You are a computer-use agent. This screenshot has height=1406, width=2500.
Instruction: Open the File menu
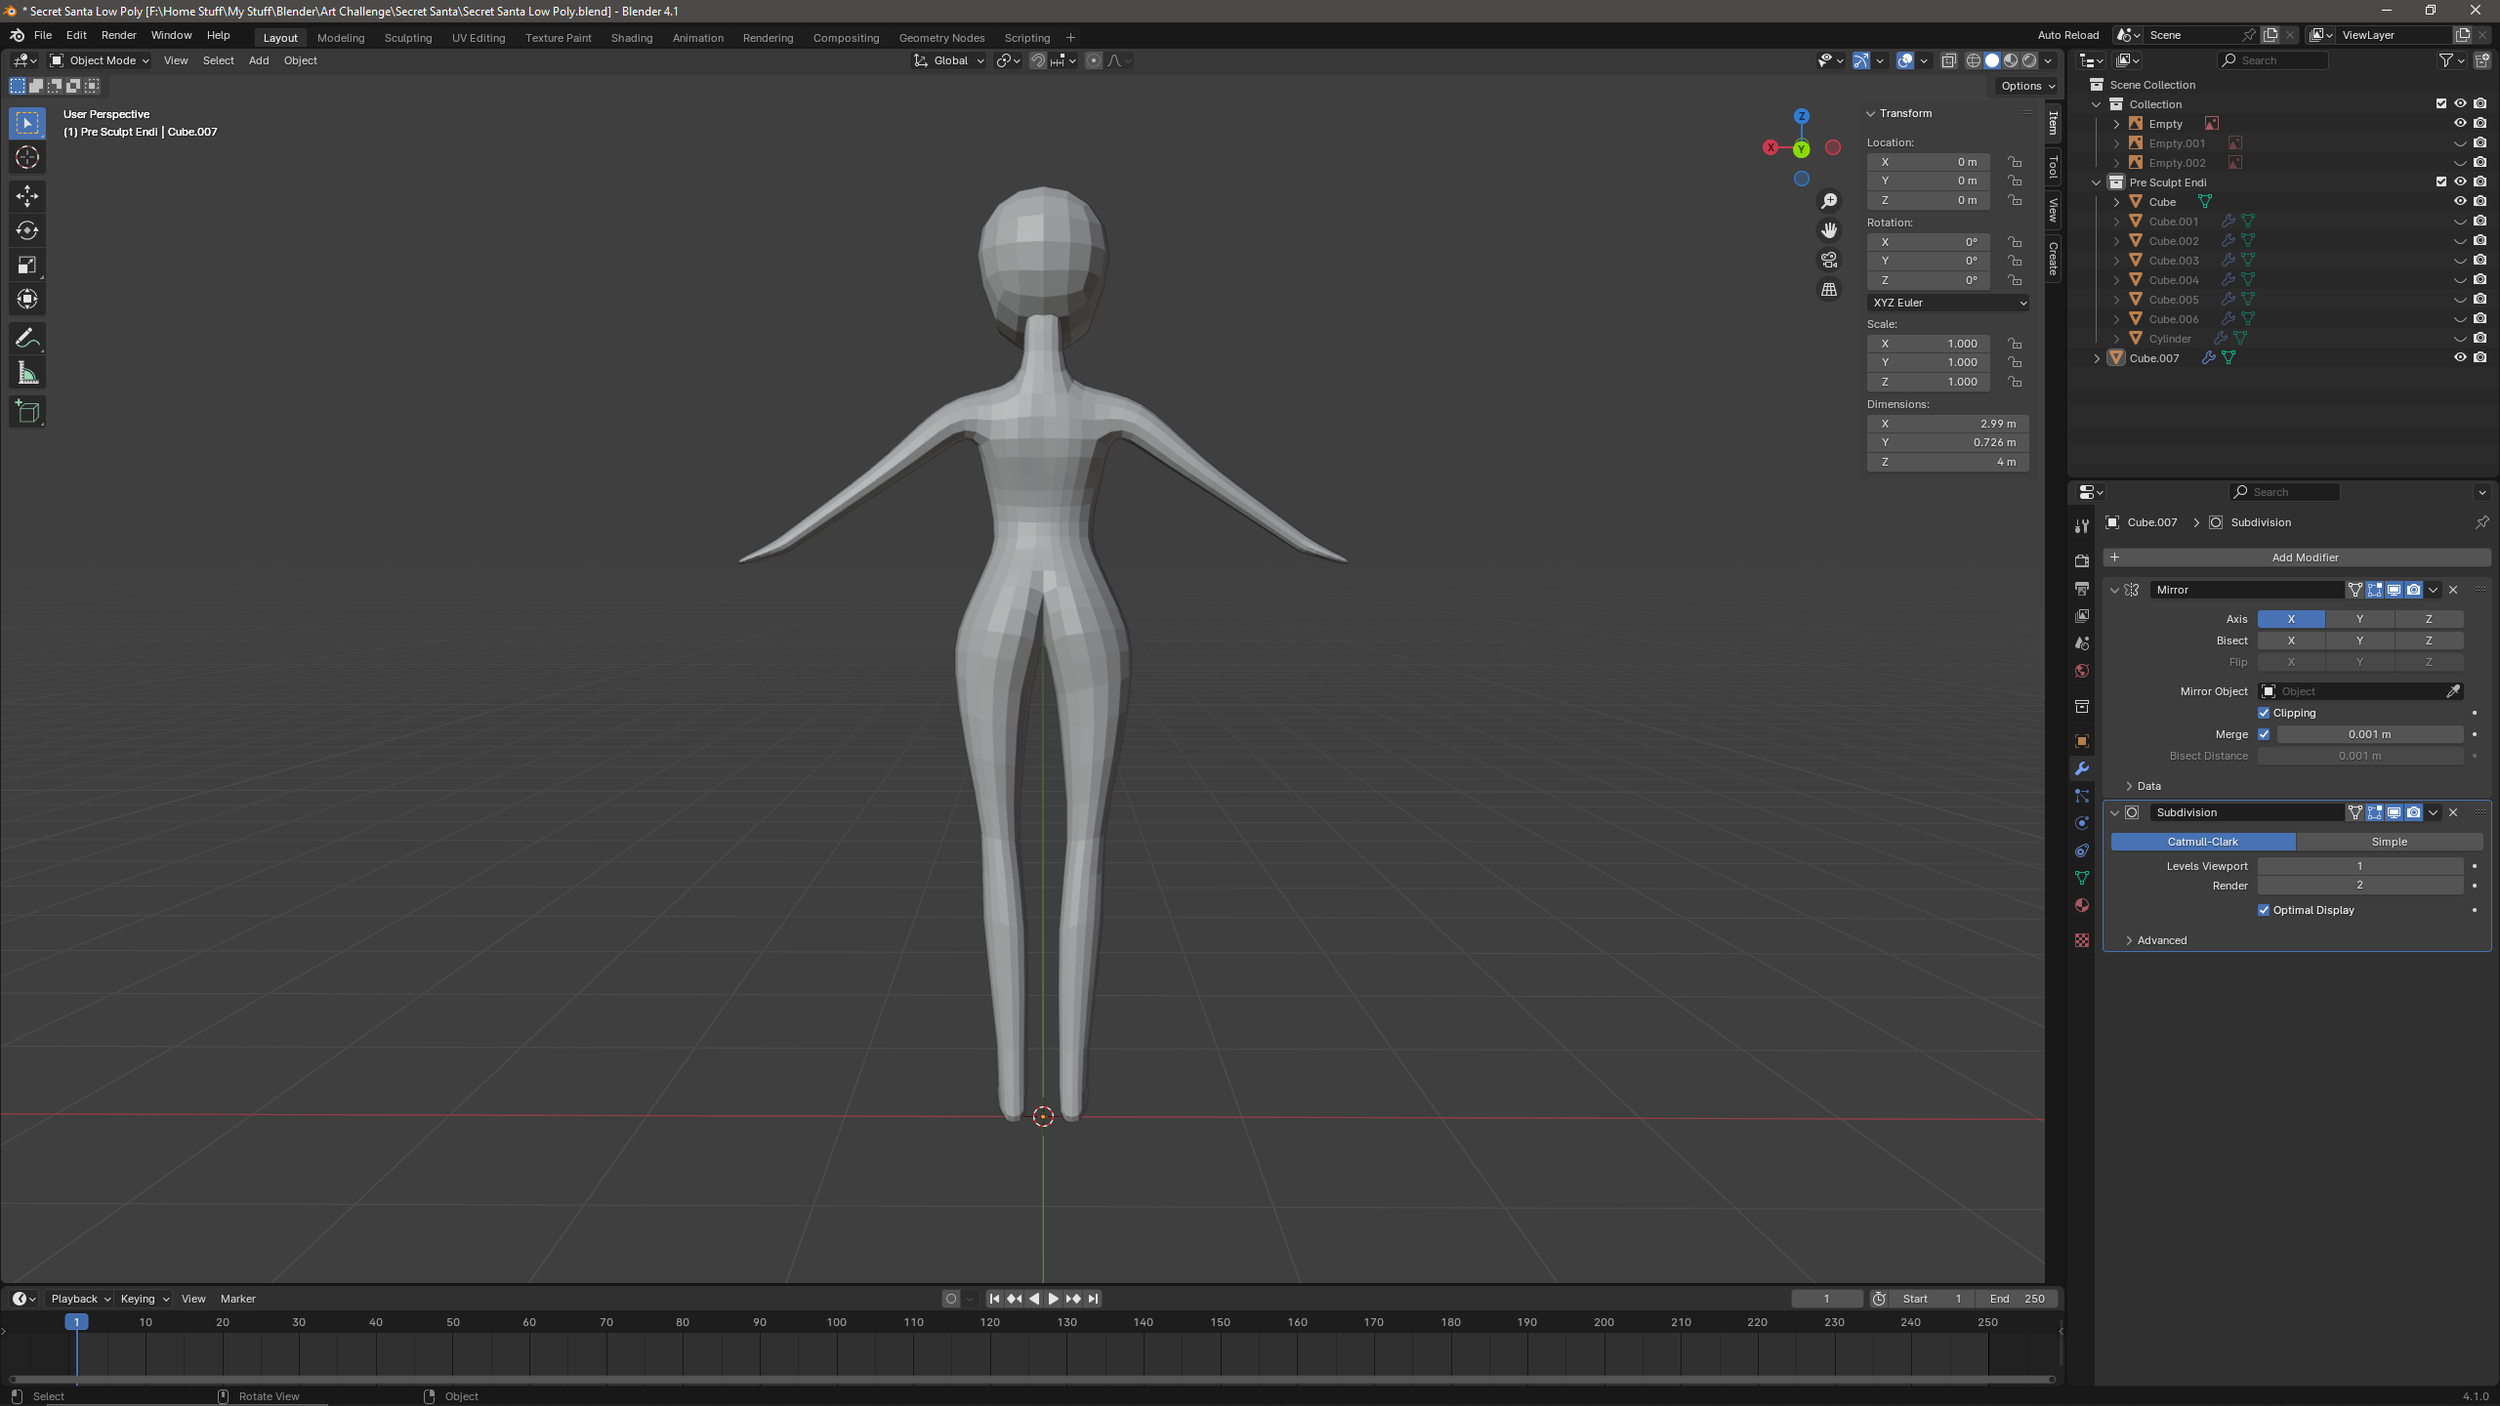point(43,35)
